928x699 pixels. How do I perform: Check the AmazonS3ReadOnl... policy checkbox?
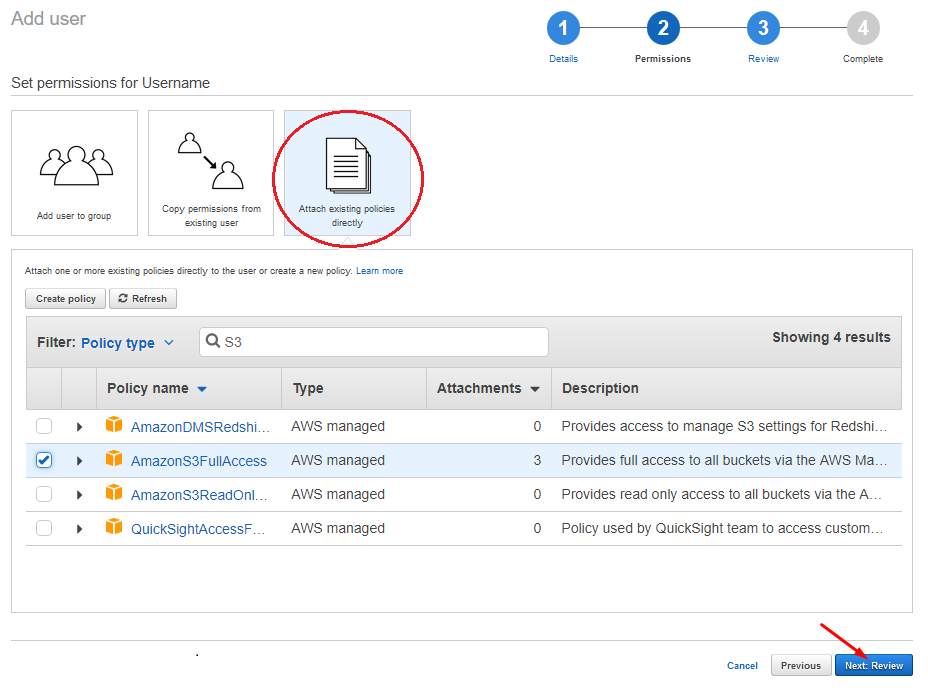43,493
